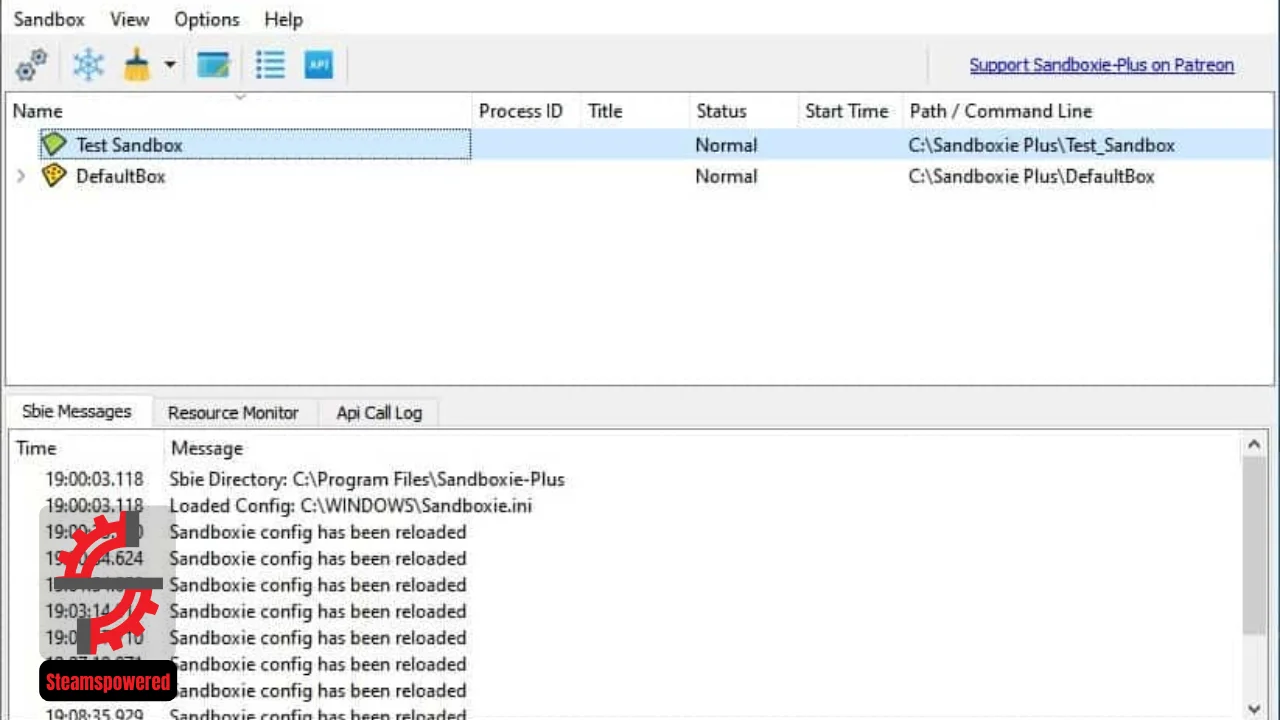1280x720 pixels.
Task: Select the Sbie Directory log message
Action: pyautogui.click(x=367, y=479)
